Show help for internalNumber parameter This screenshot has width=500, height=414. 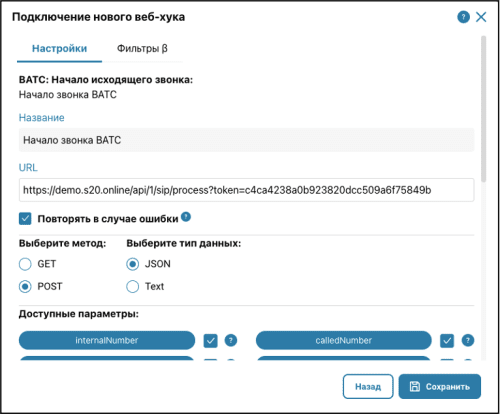coord(231,340)
